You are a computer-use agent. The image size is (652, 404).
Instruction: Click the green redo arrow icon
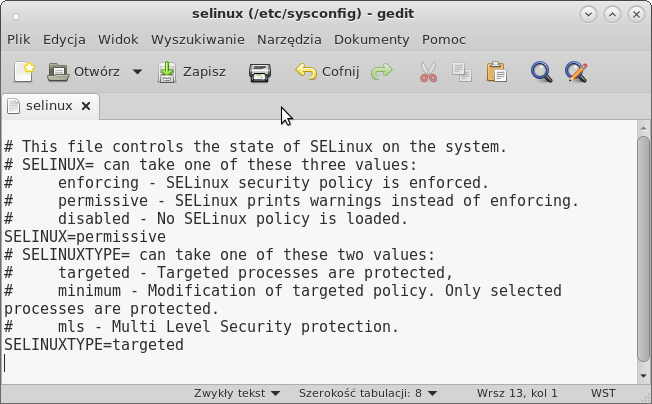pyautogui.click(x=382, y=71)
